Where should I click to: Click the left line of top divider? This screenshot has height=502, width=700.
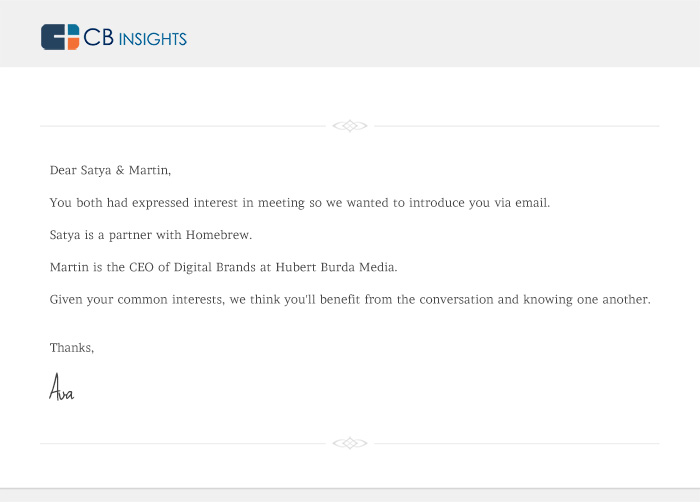coord(183,126)
